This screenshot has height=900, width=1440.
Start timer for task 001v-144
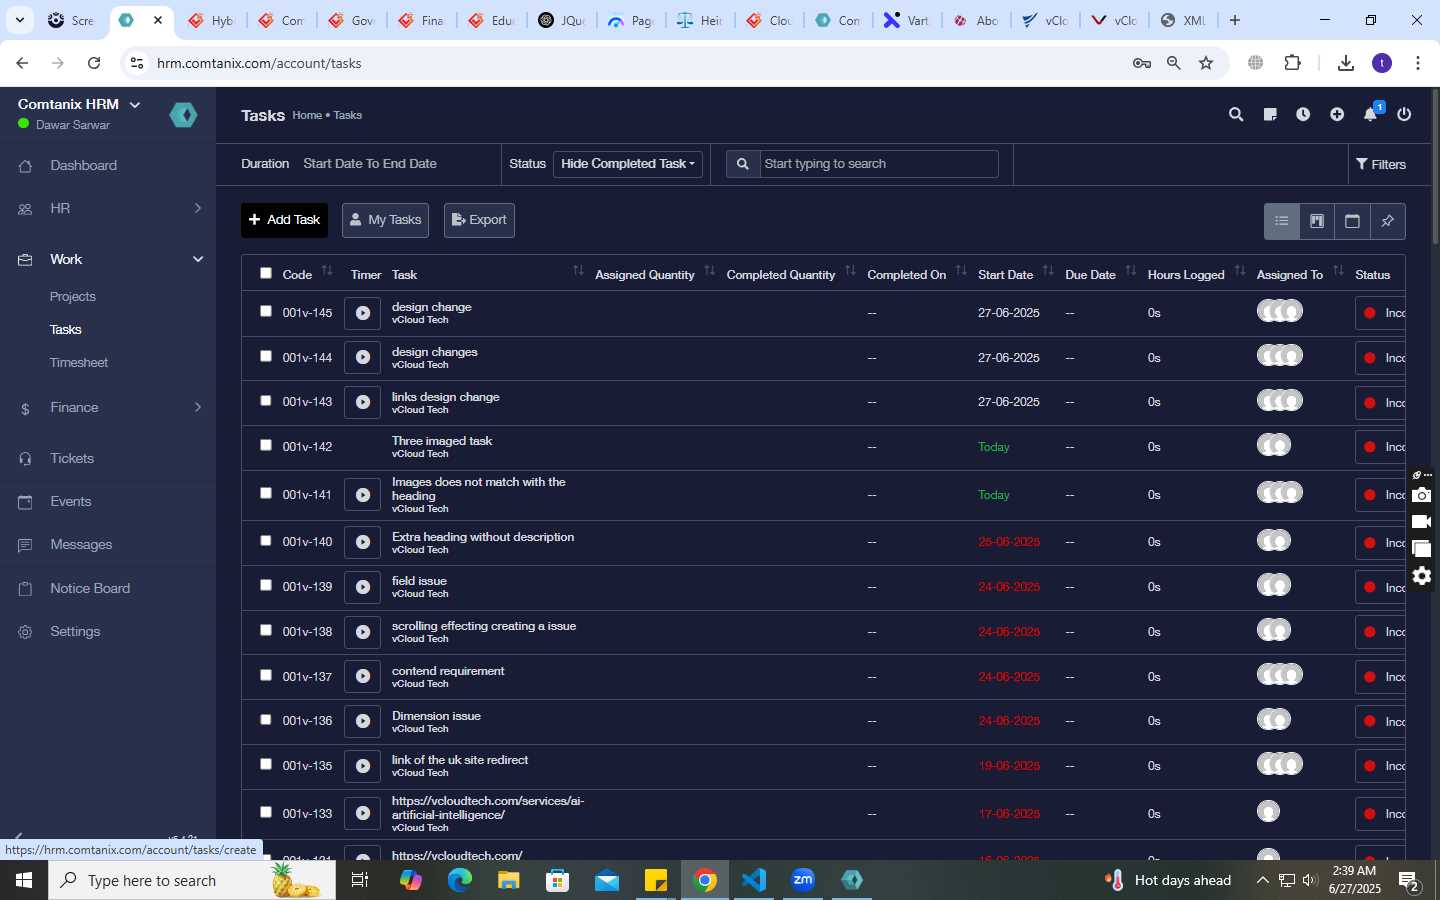(363, 358)
